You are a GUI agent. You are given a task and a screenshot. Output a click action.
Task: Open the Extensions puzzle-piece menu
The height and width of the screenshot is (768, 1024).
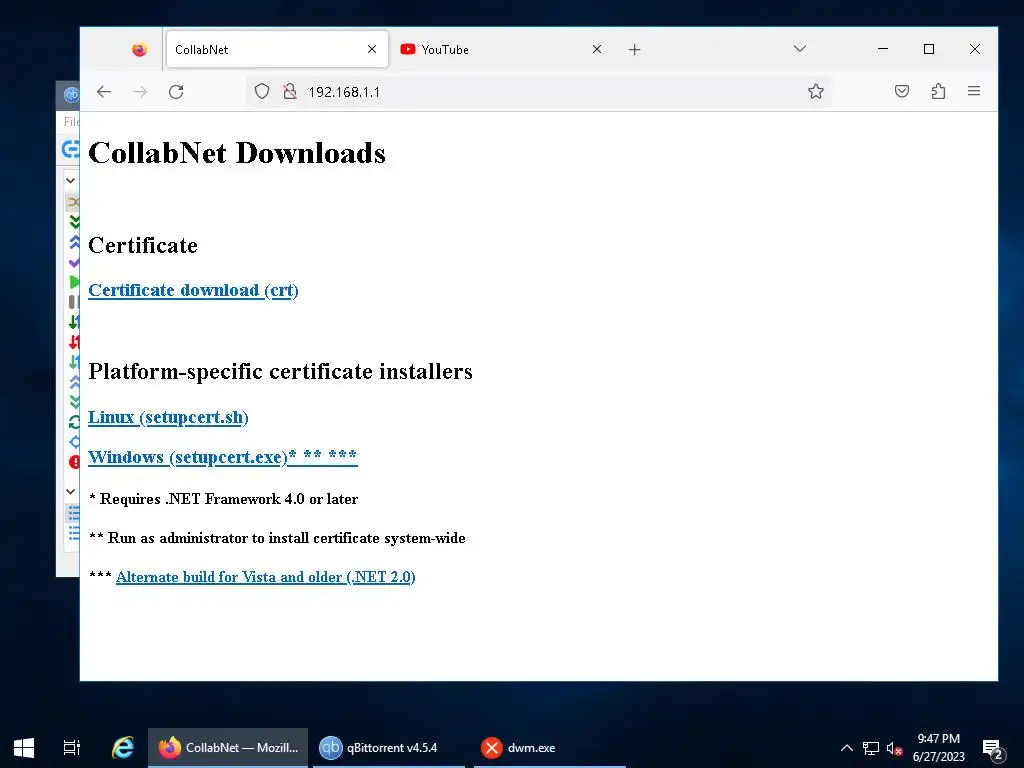938,91
